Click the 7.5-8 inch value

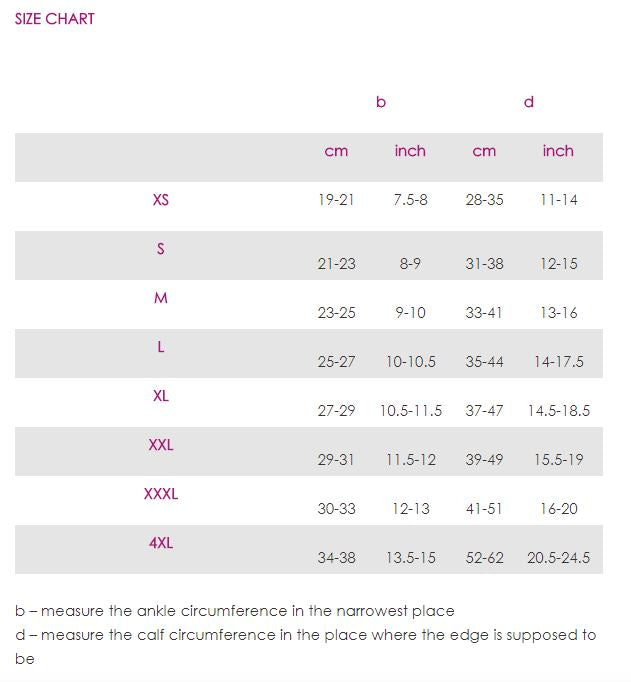tap(410, 200)
